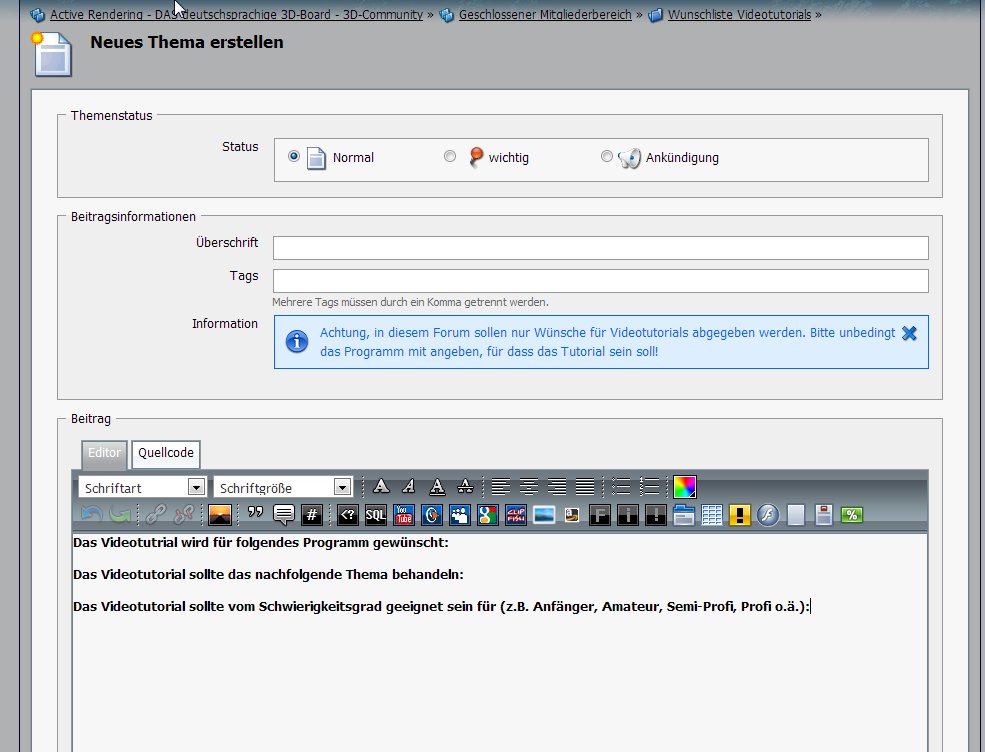
Task: Align text to the right
Action: [557, 487]
